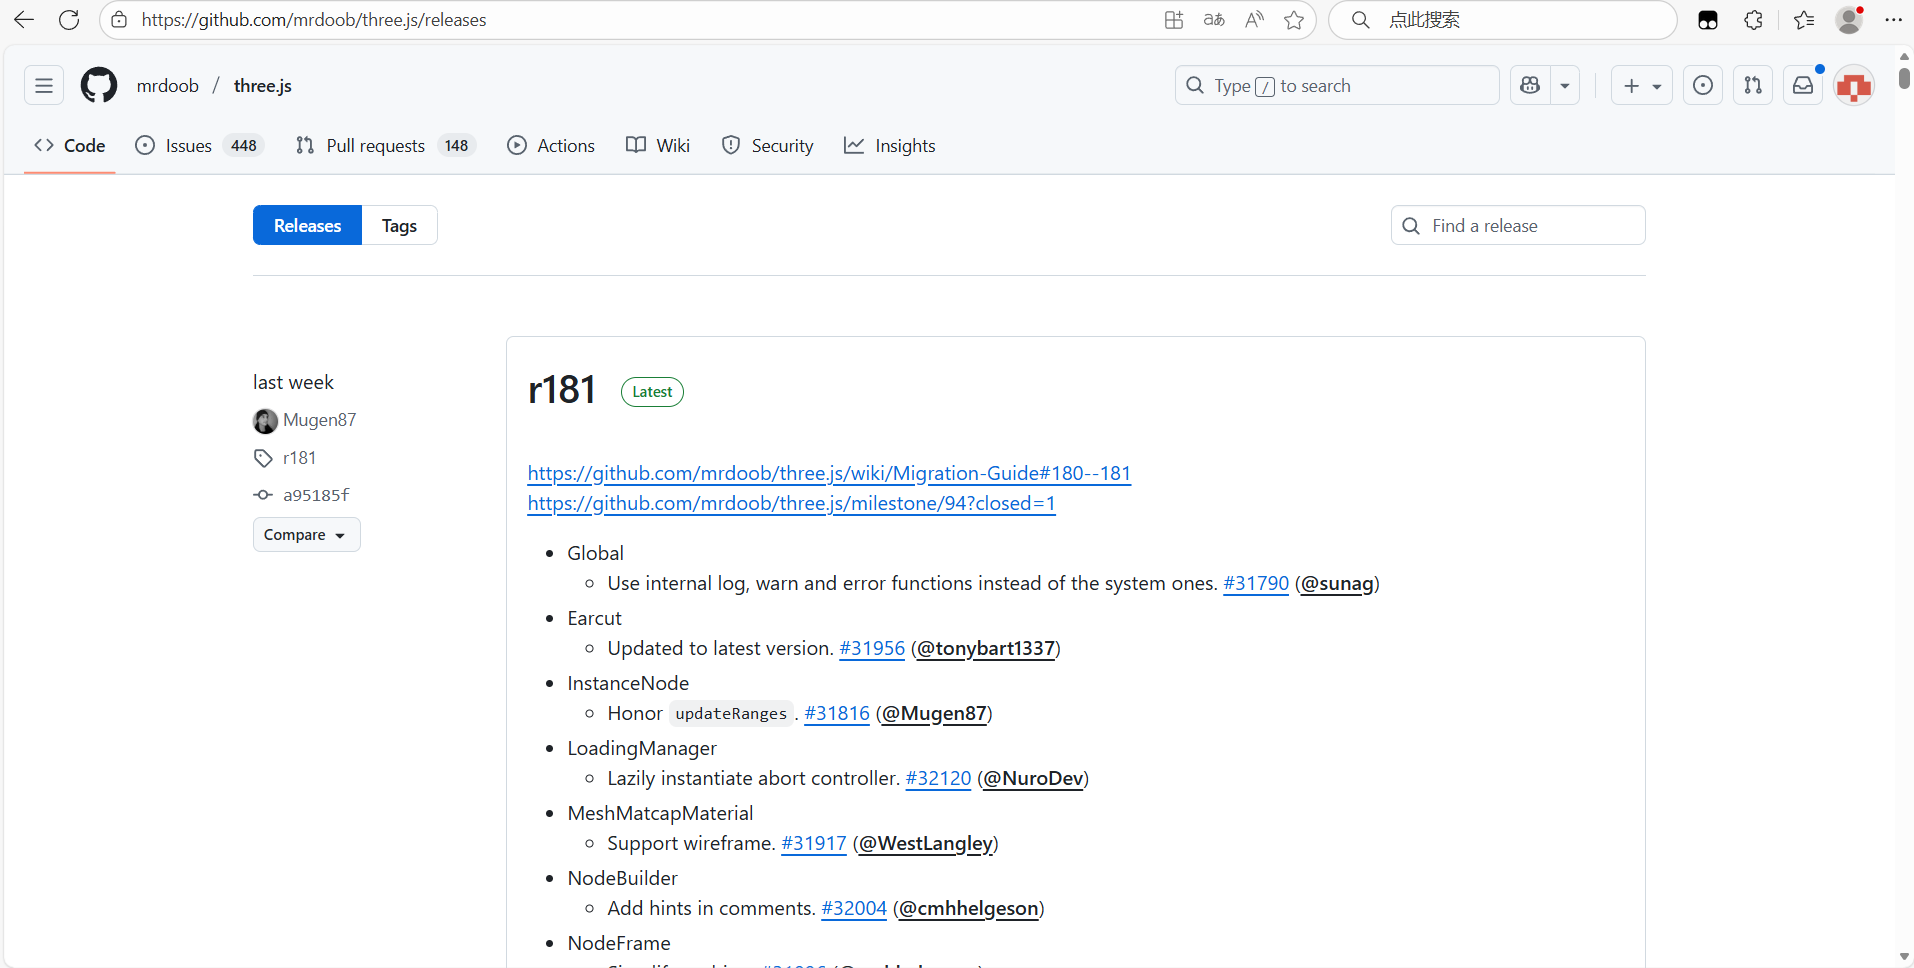Open pull request #31956
This screenshot has width=1914, height=968.
pos(872,648)
